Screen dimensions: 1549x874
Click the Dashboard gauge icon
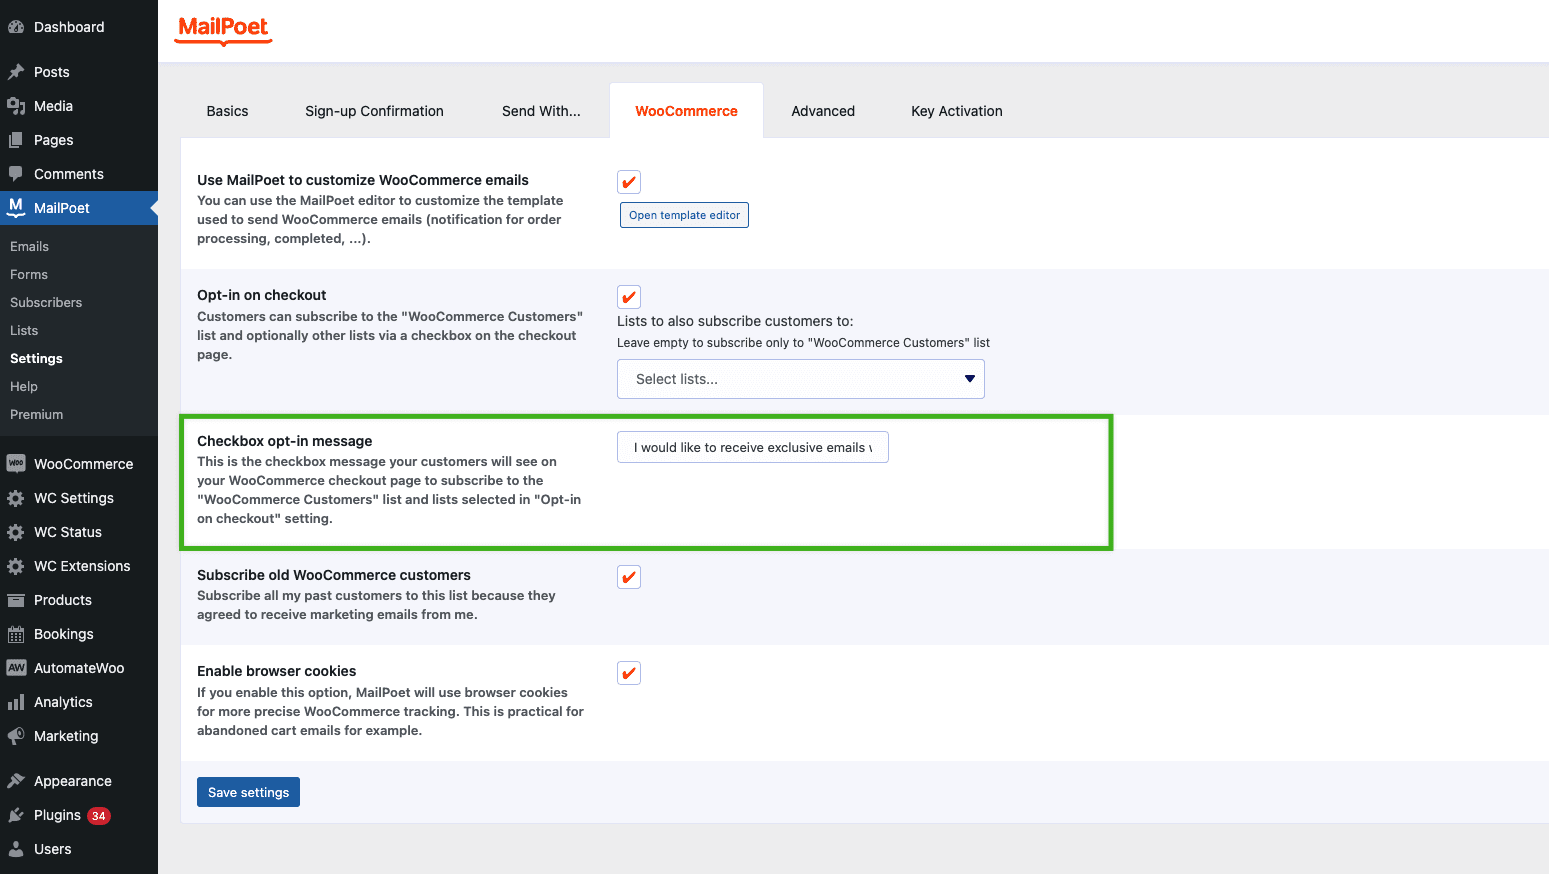coord(16,27)
